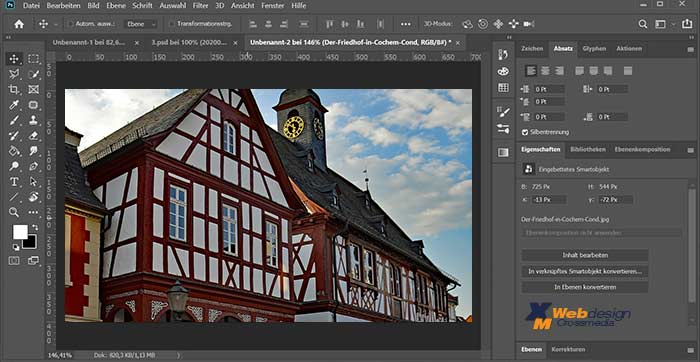Open the Swatches grid panel icon

tap(503, 87)
